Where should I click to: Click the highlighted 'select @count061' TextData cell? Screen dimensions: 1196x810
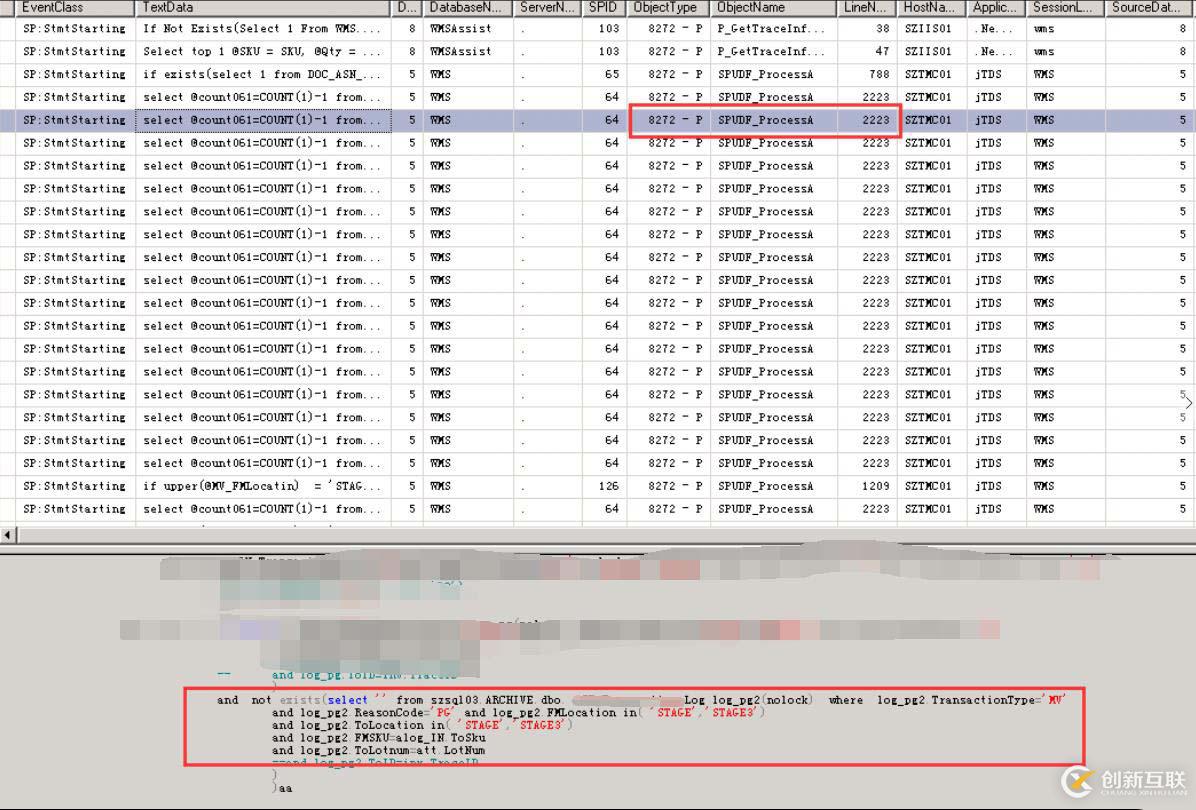point(263,120)
